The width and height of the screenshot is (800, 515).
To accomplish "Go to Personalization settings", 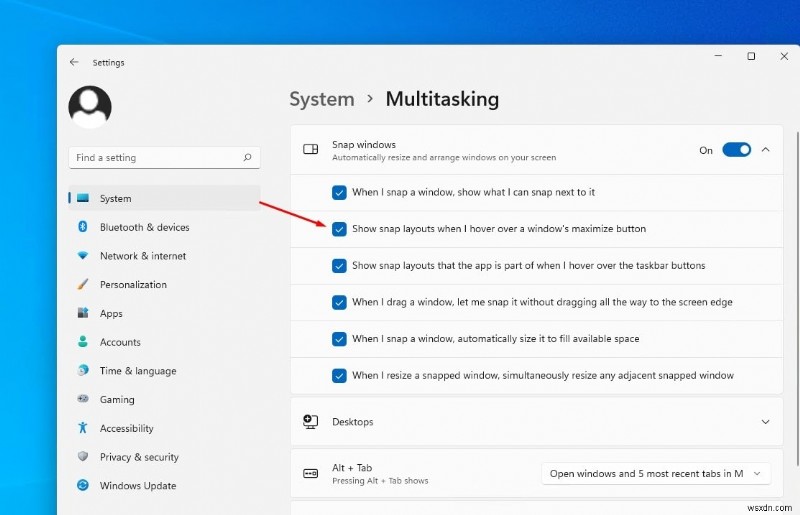I will (164, 284).
